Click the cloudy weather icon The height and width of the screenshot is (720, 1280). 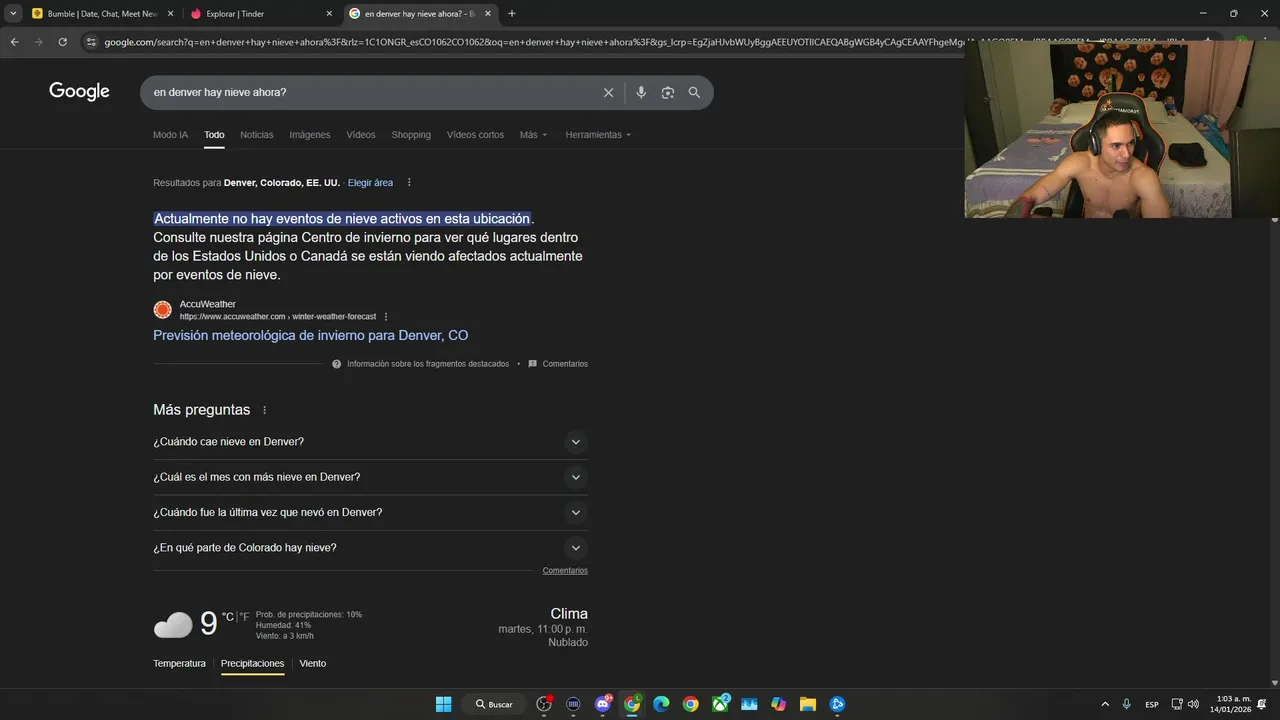click(172, 625)
